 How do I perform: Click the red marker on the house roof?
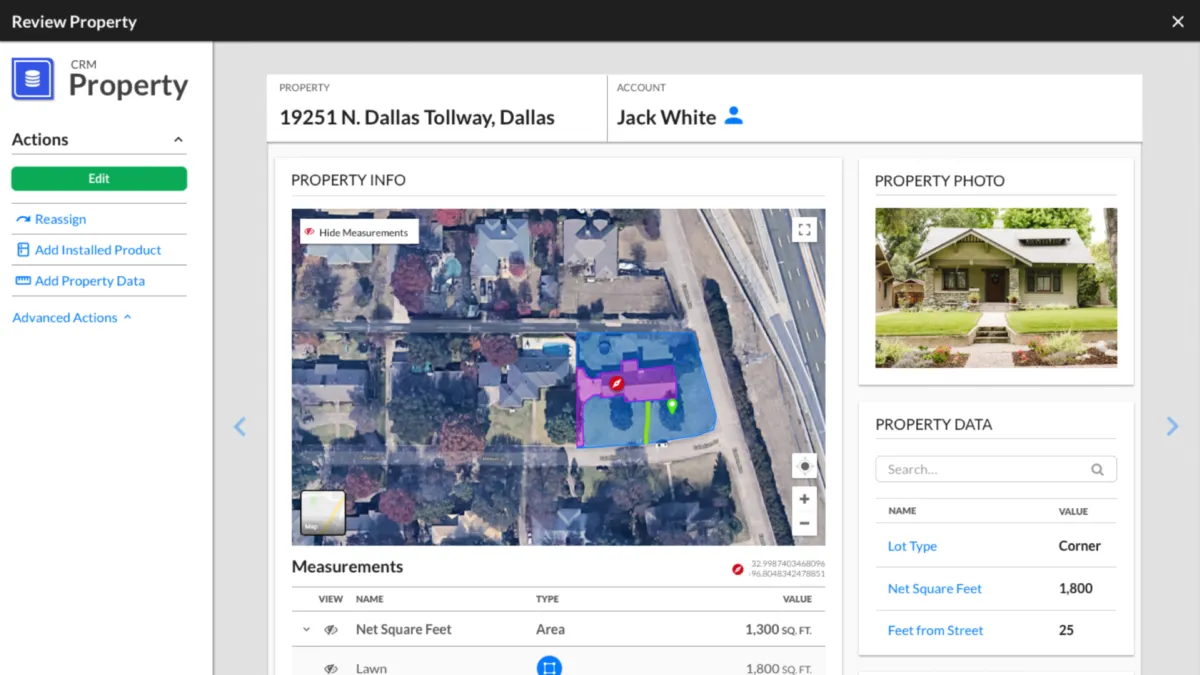pyautogui.click(x=617, y=384)
